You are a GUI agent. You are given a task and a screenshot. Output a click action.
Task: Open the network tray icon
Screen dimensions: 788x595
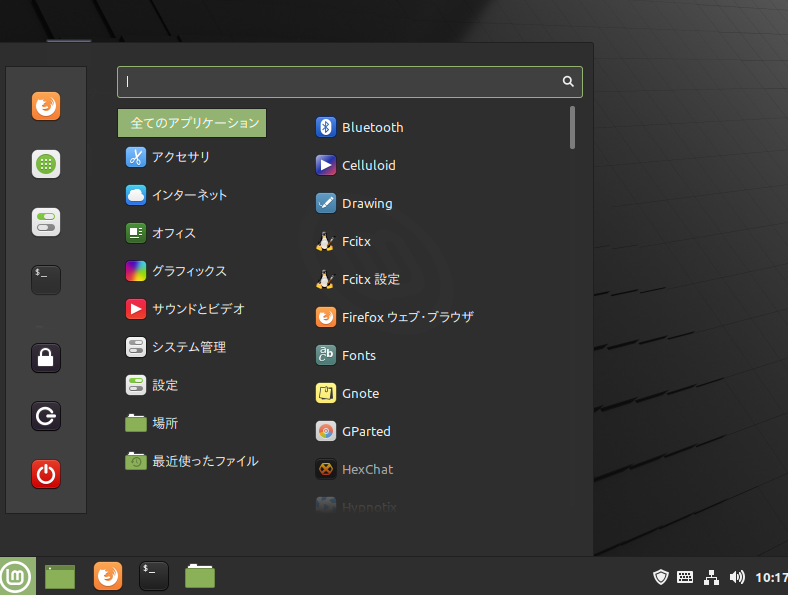click(711, 577)
